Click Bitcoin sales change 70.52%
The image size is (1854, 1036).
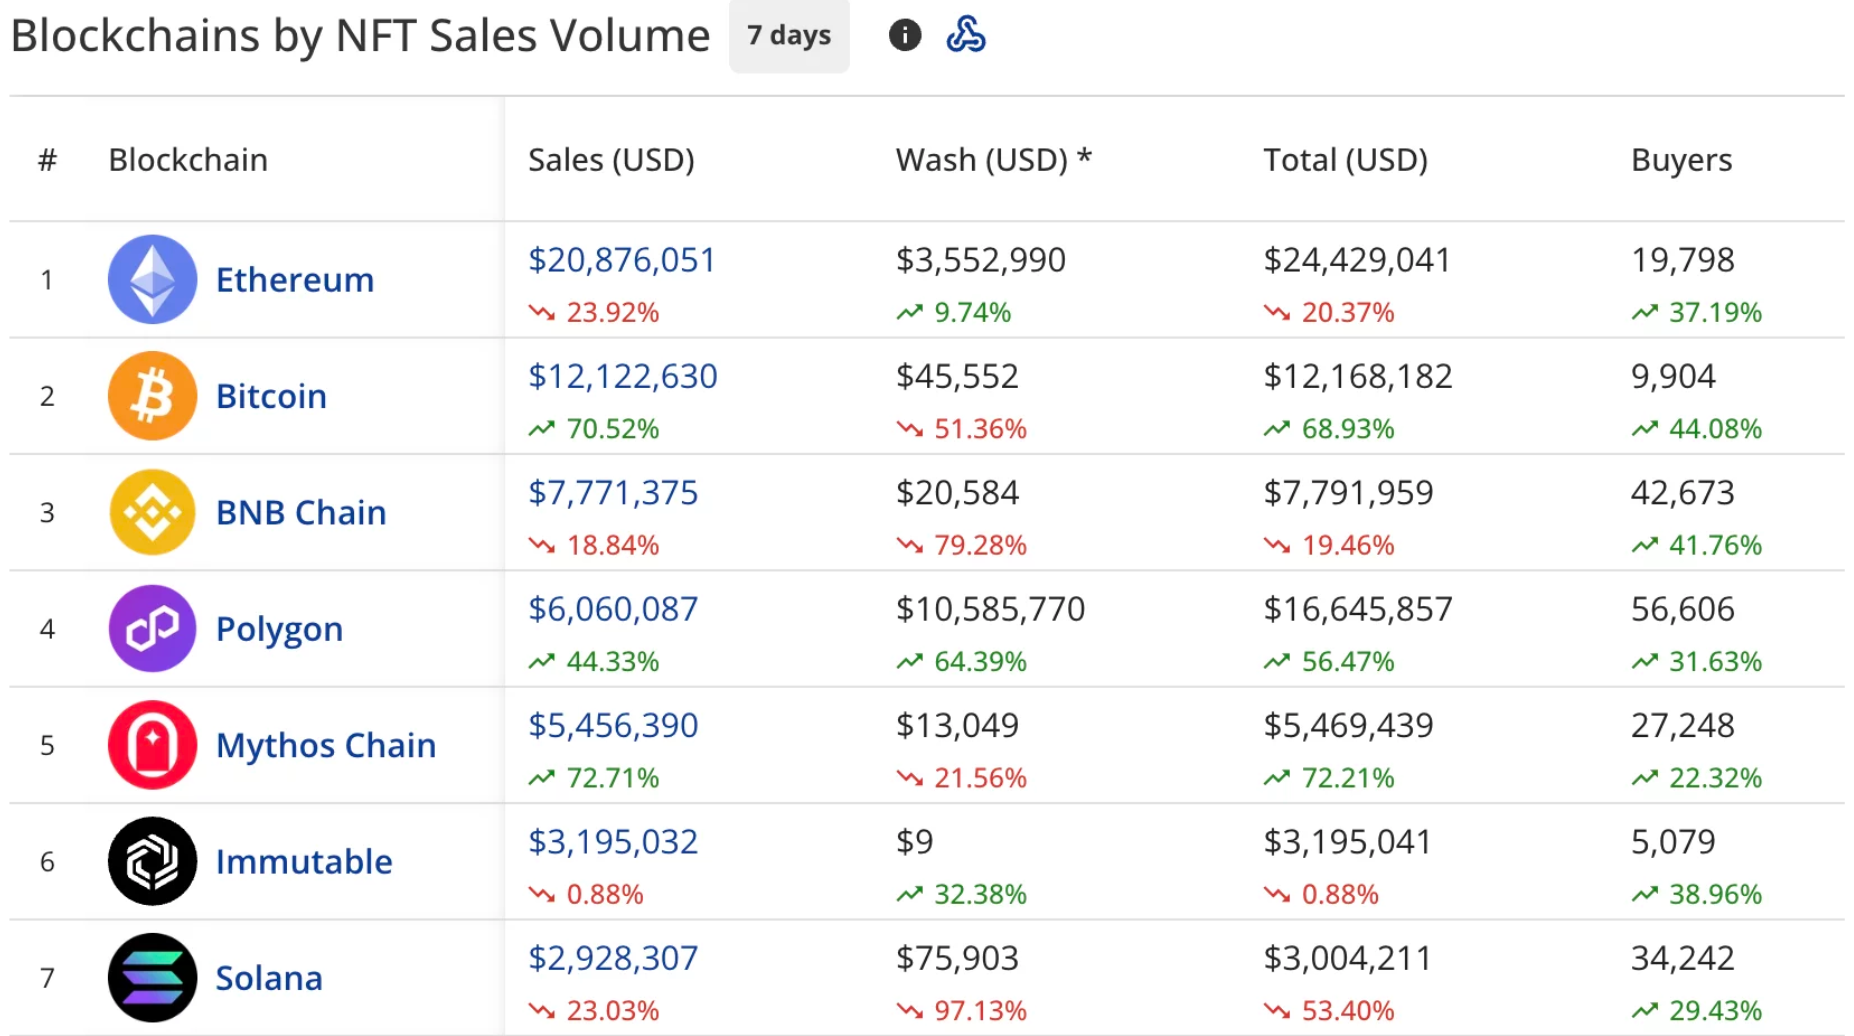[x=594, y=428]
